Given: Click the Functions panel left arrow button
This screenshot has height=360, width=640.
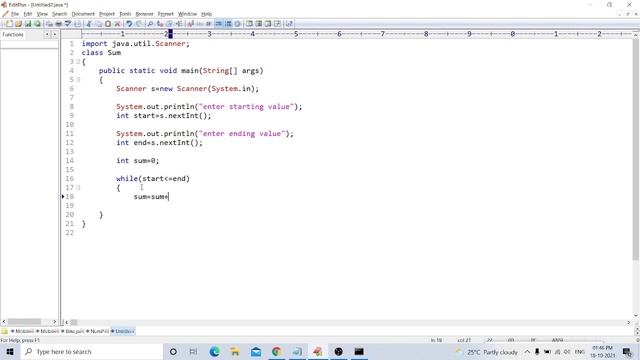Looking at the screenshot, I should [47, 35].
